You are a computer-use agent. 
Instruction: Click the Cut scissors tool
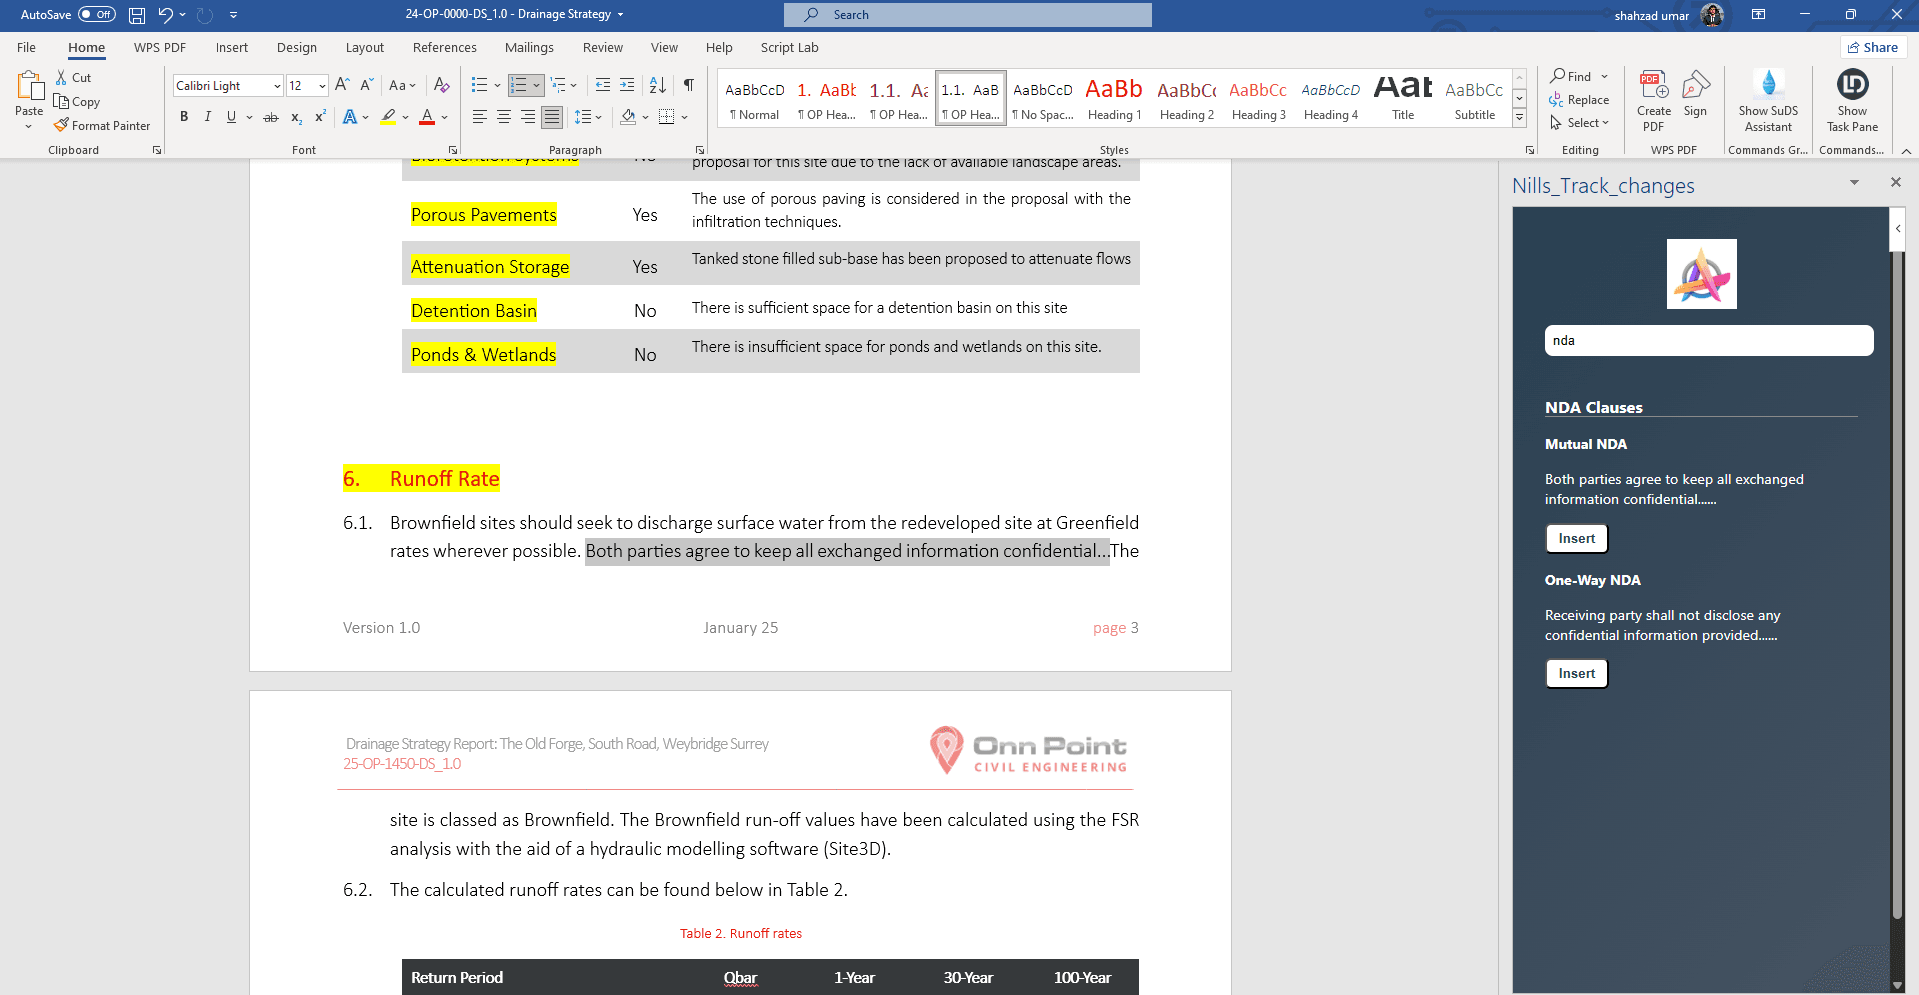73,77
